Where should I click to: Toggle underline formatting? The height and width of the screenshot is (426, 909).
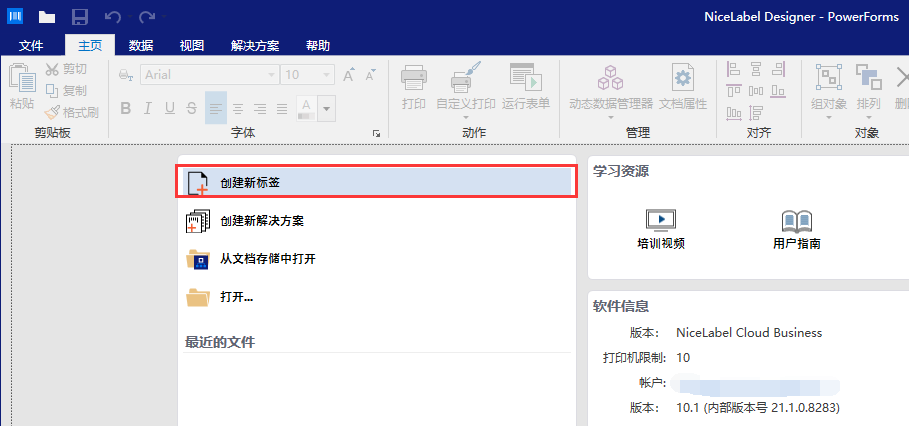tap(169, 109)
